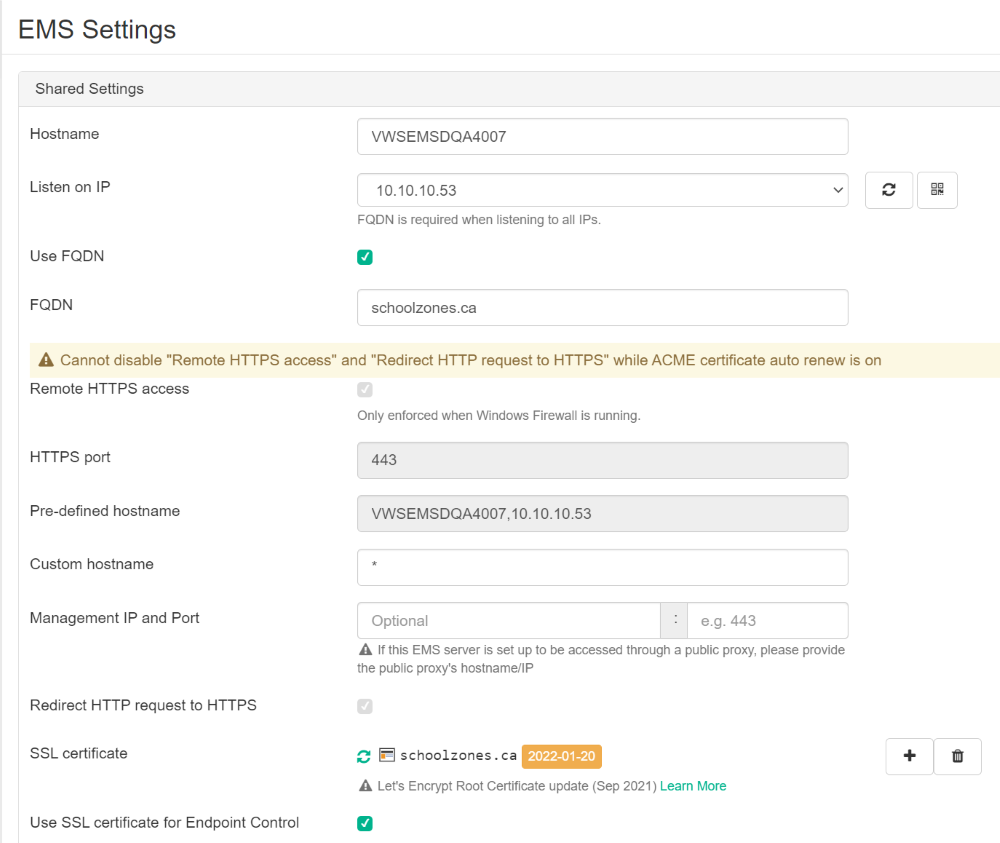Click the 2022-01-20 expiry date badge
The width and height of the screenshot is (1000, 843).
[562, 756]
